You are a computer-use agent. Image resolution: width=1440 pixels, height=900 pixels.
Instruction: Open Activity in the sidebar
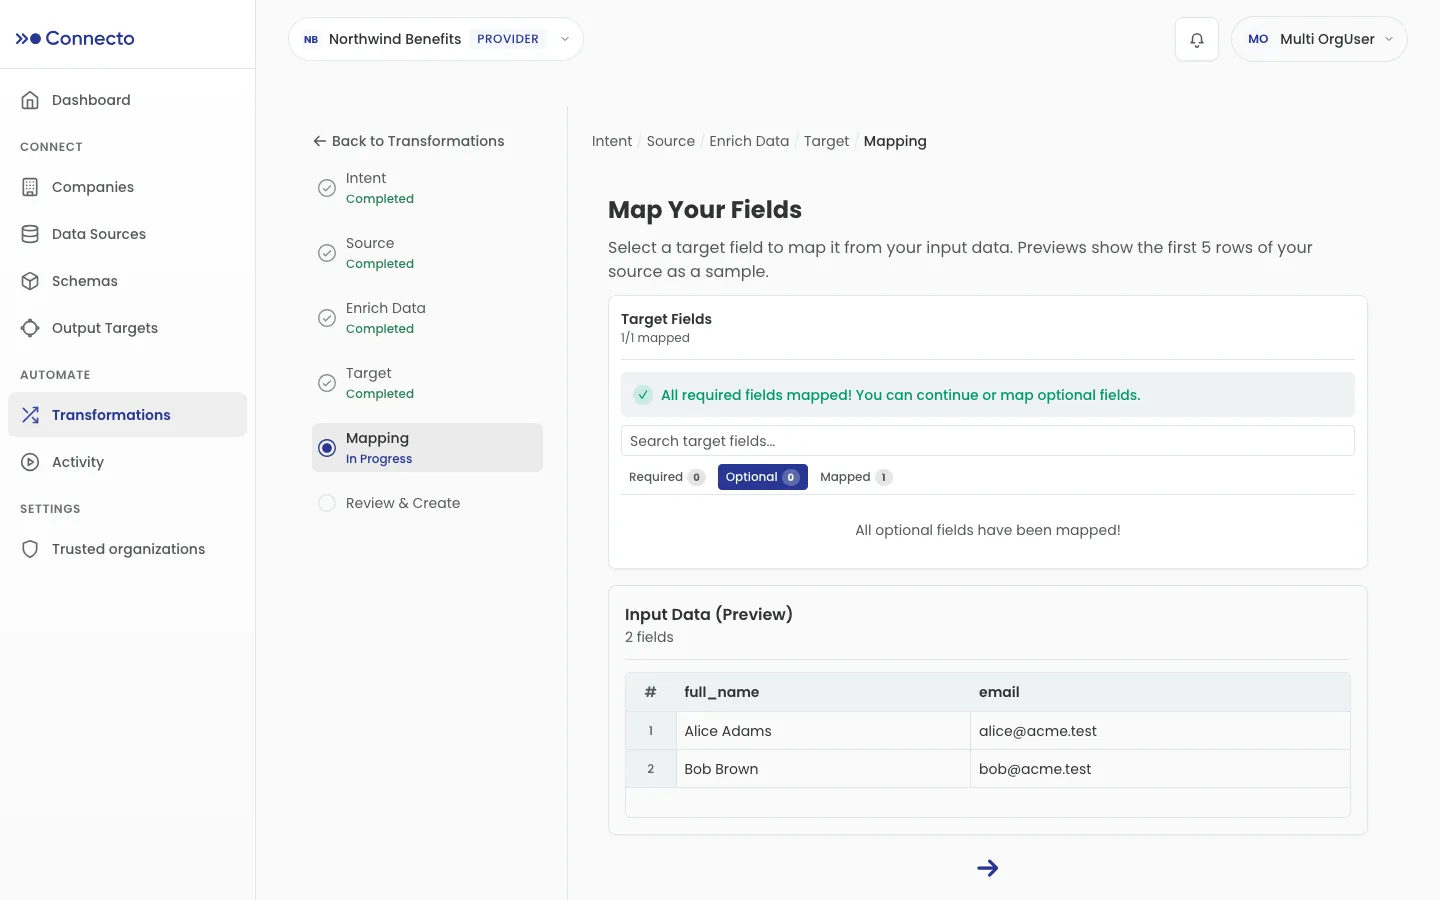[x=127, y=462]
